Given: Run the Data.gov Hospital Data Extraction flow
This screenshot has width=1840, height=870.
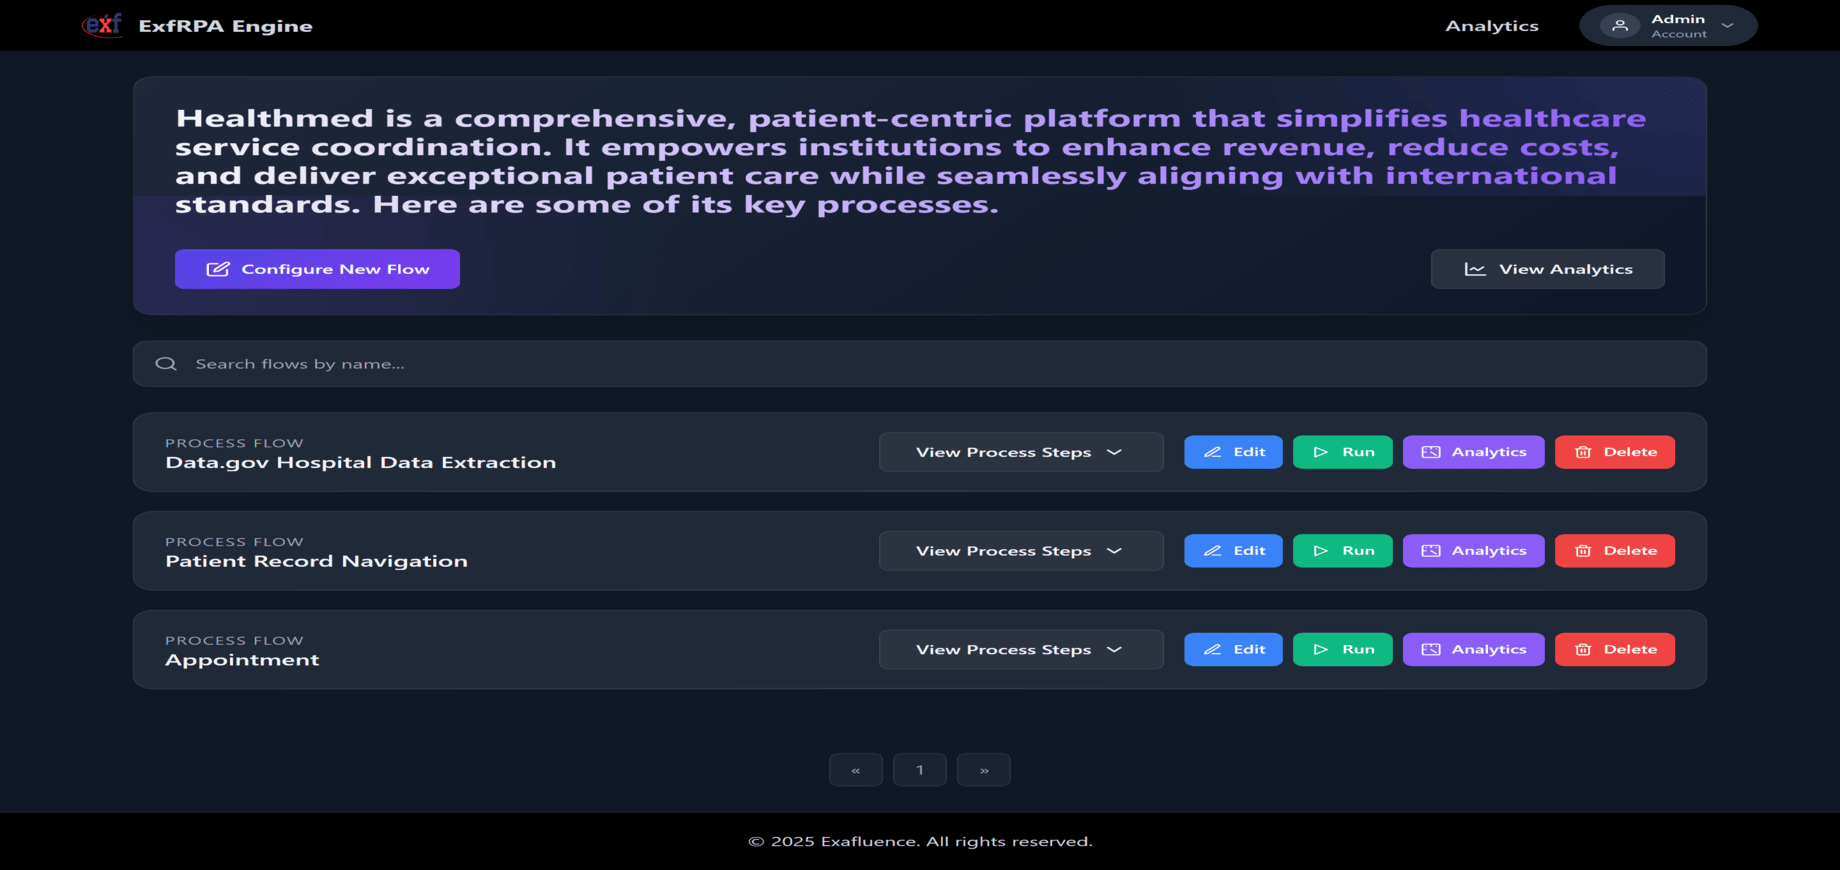Looking at the screenshot, I should [x=1342, y=452].
